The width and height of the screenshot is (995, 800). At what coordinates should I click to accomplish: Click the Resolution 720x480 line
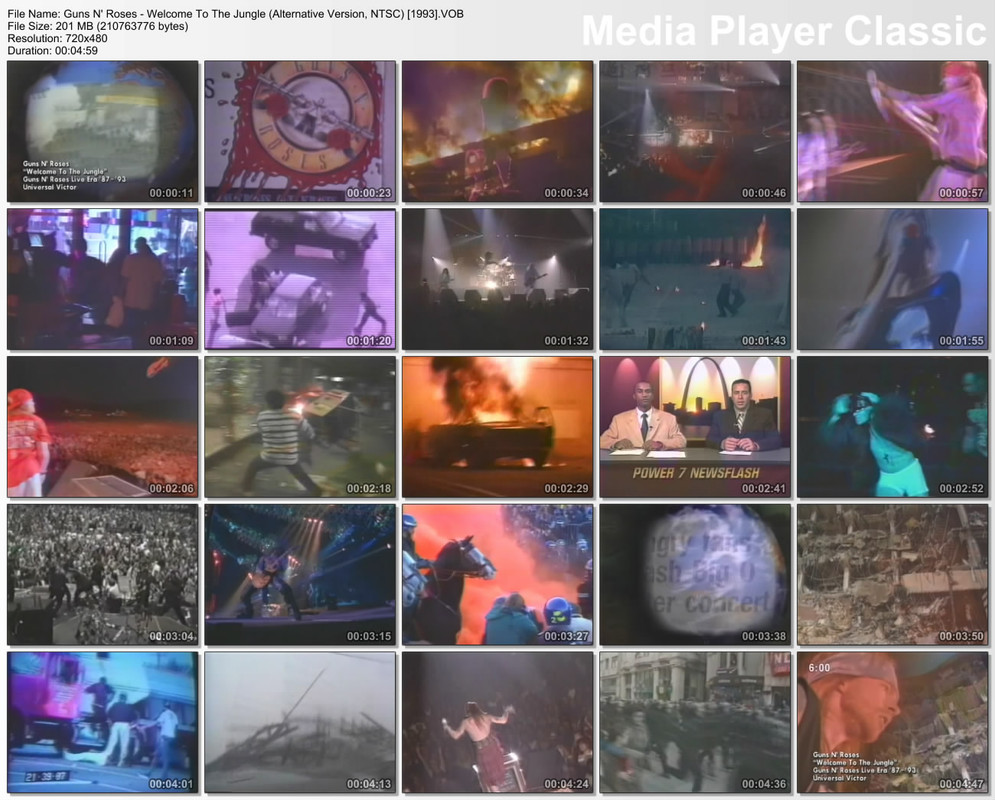pos(57,38)
